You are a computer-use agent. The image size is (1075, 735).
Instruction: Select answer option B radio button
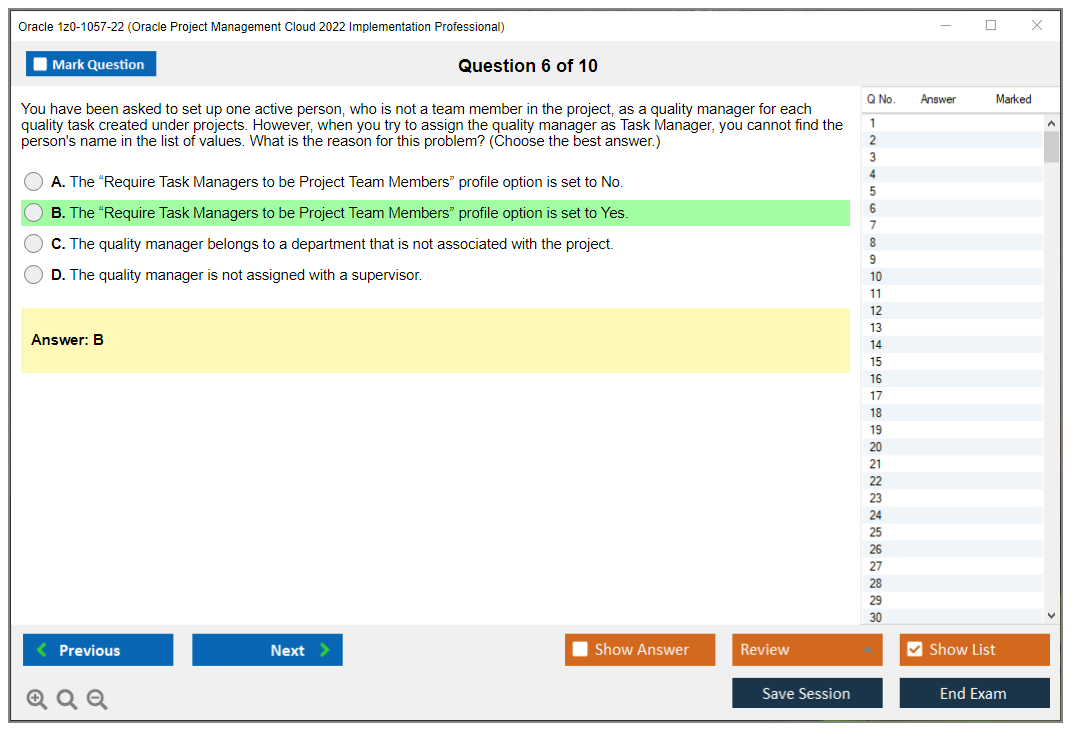tap(33, 212)
